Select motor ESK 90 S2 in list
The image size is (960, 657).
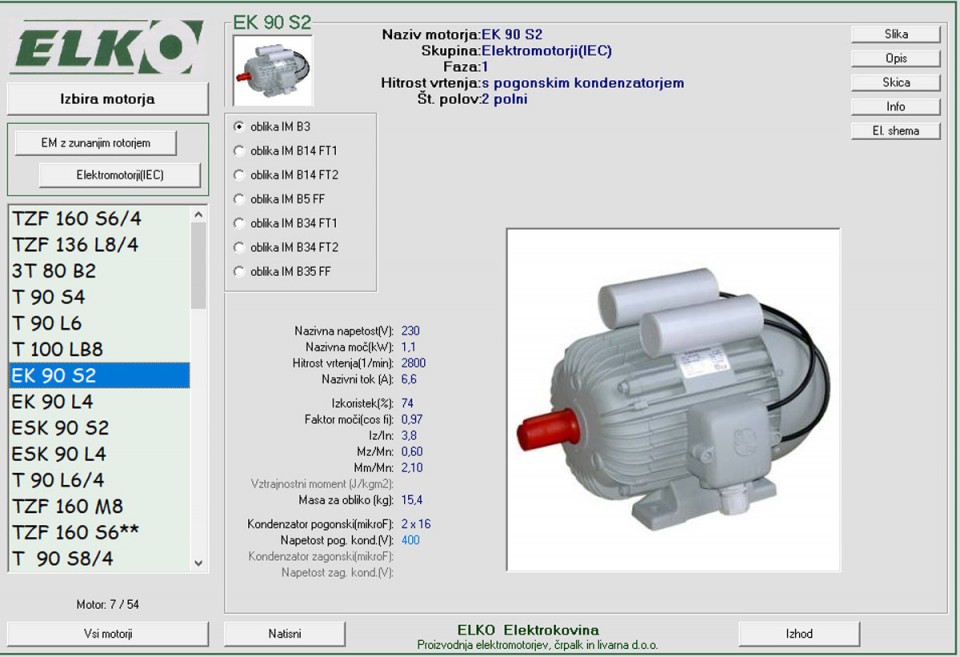pyautogui.click(x=99, y=428)
